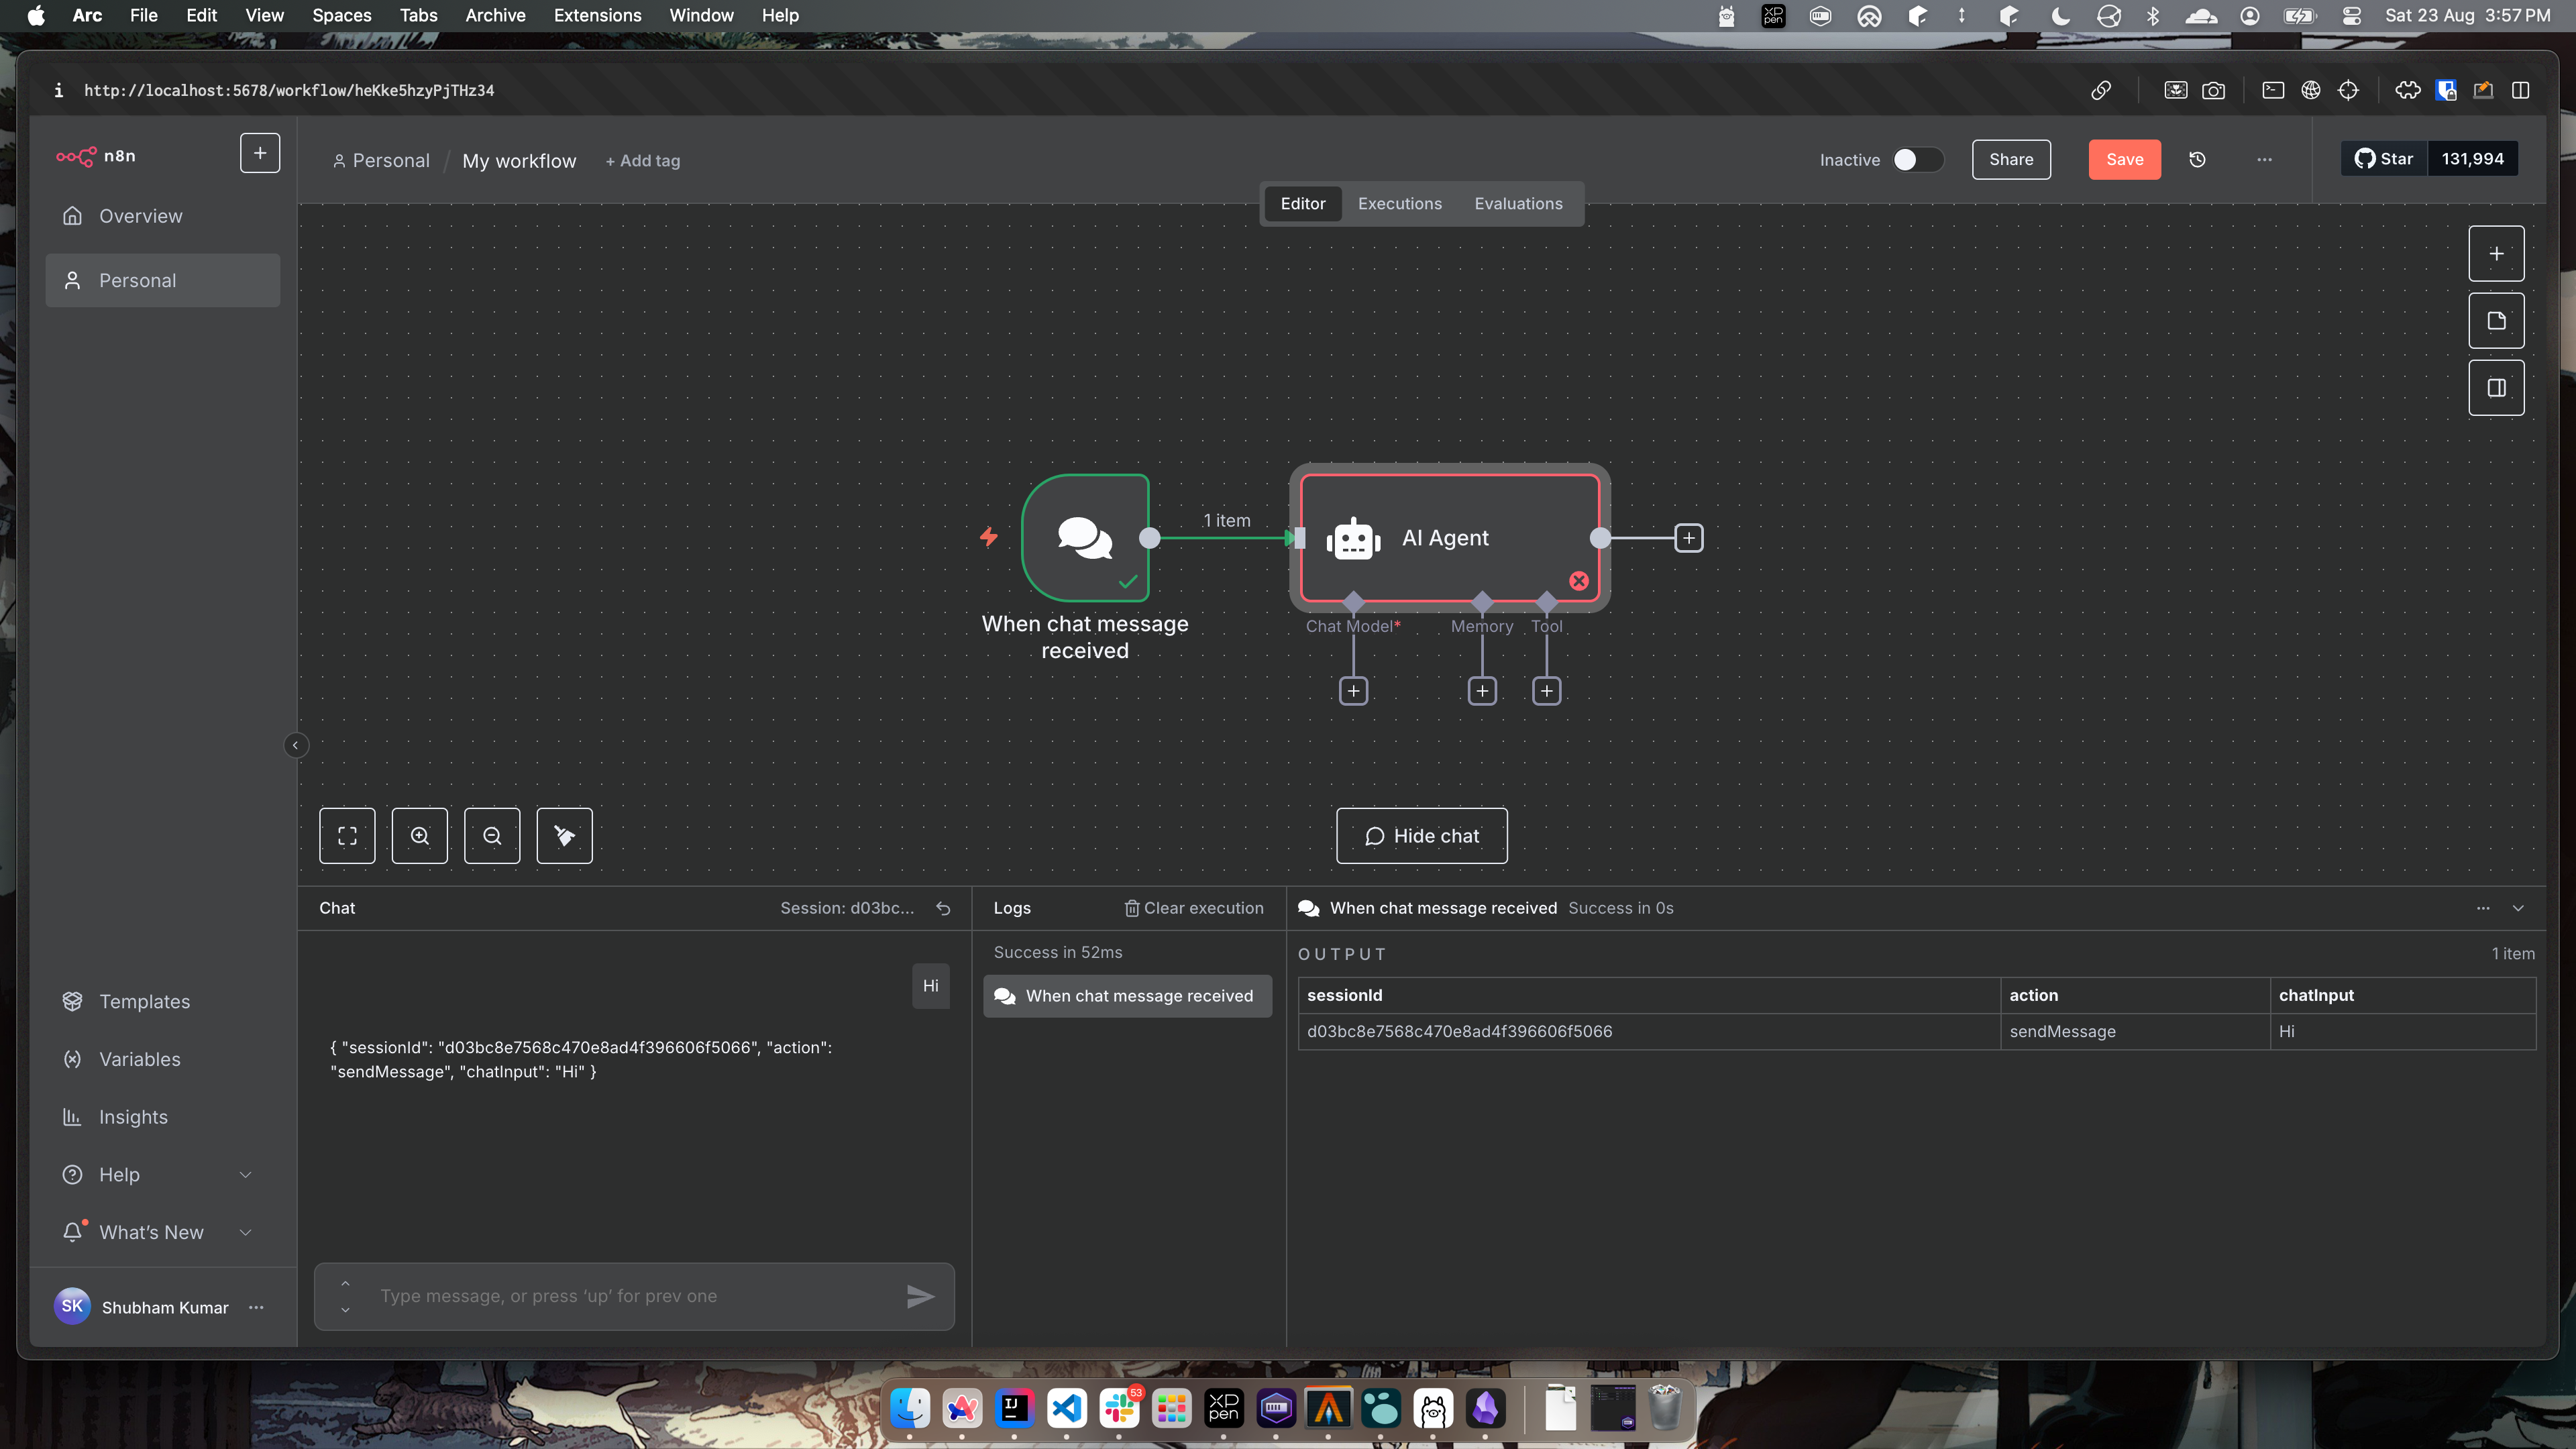
Task: Open the node panel via the canvas plus icon
Action: (x=2496, y=253)
